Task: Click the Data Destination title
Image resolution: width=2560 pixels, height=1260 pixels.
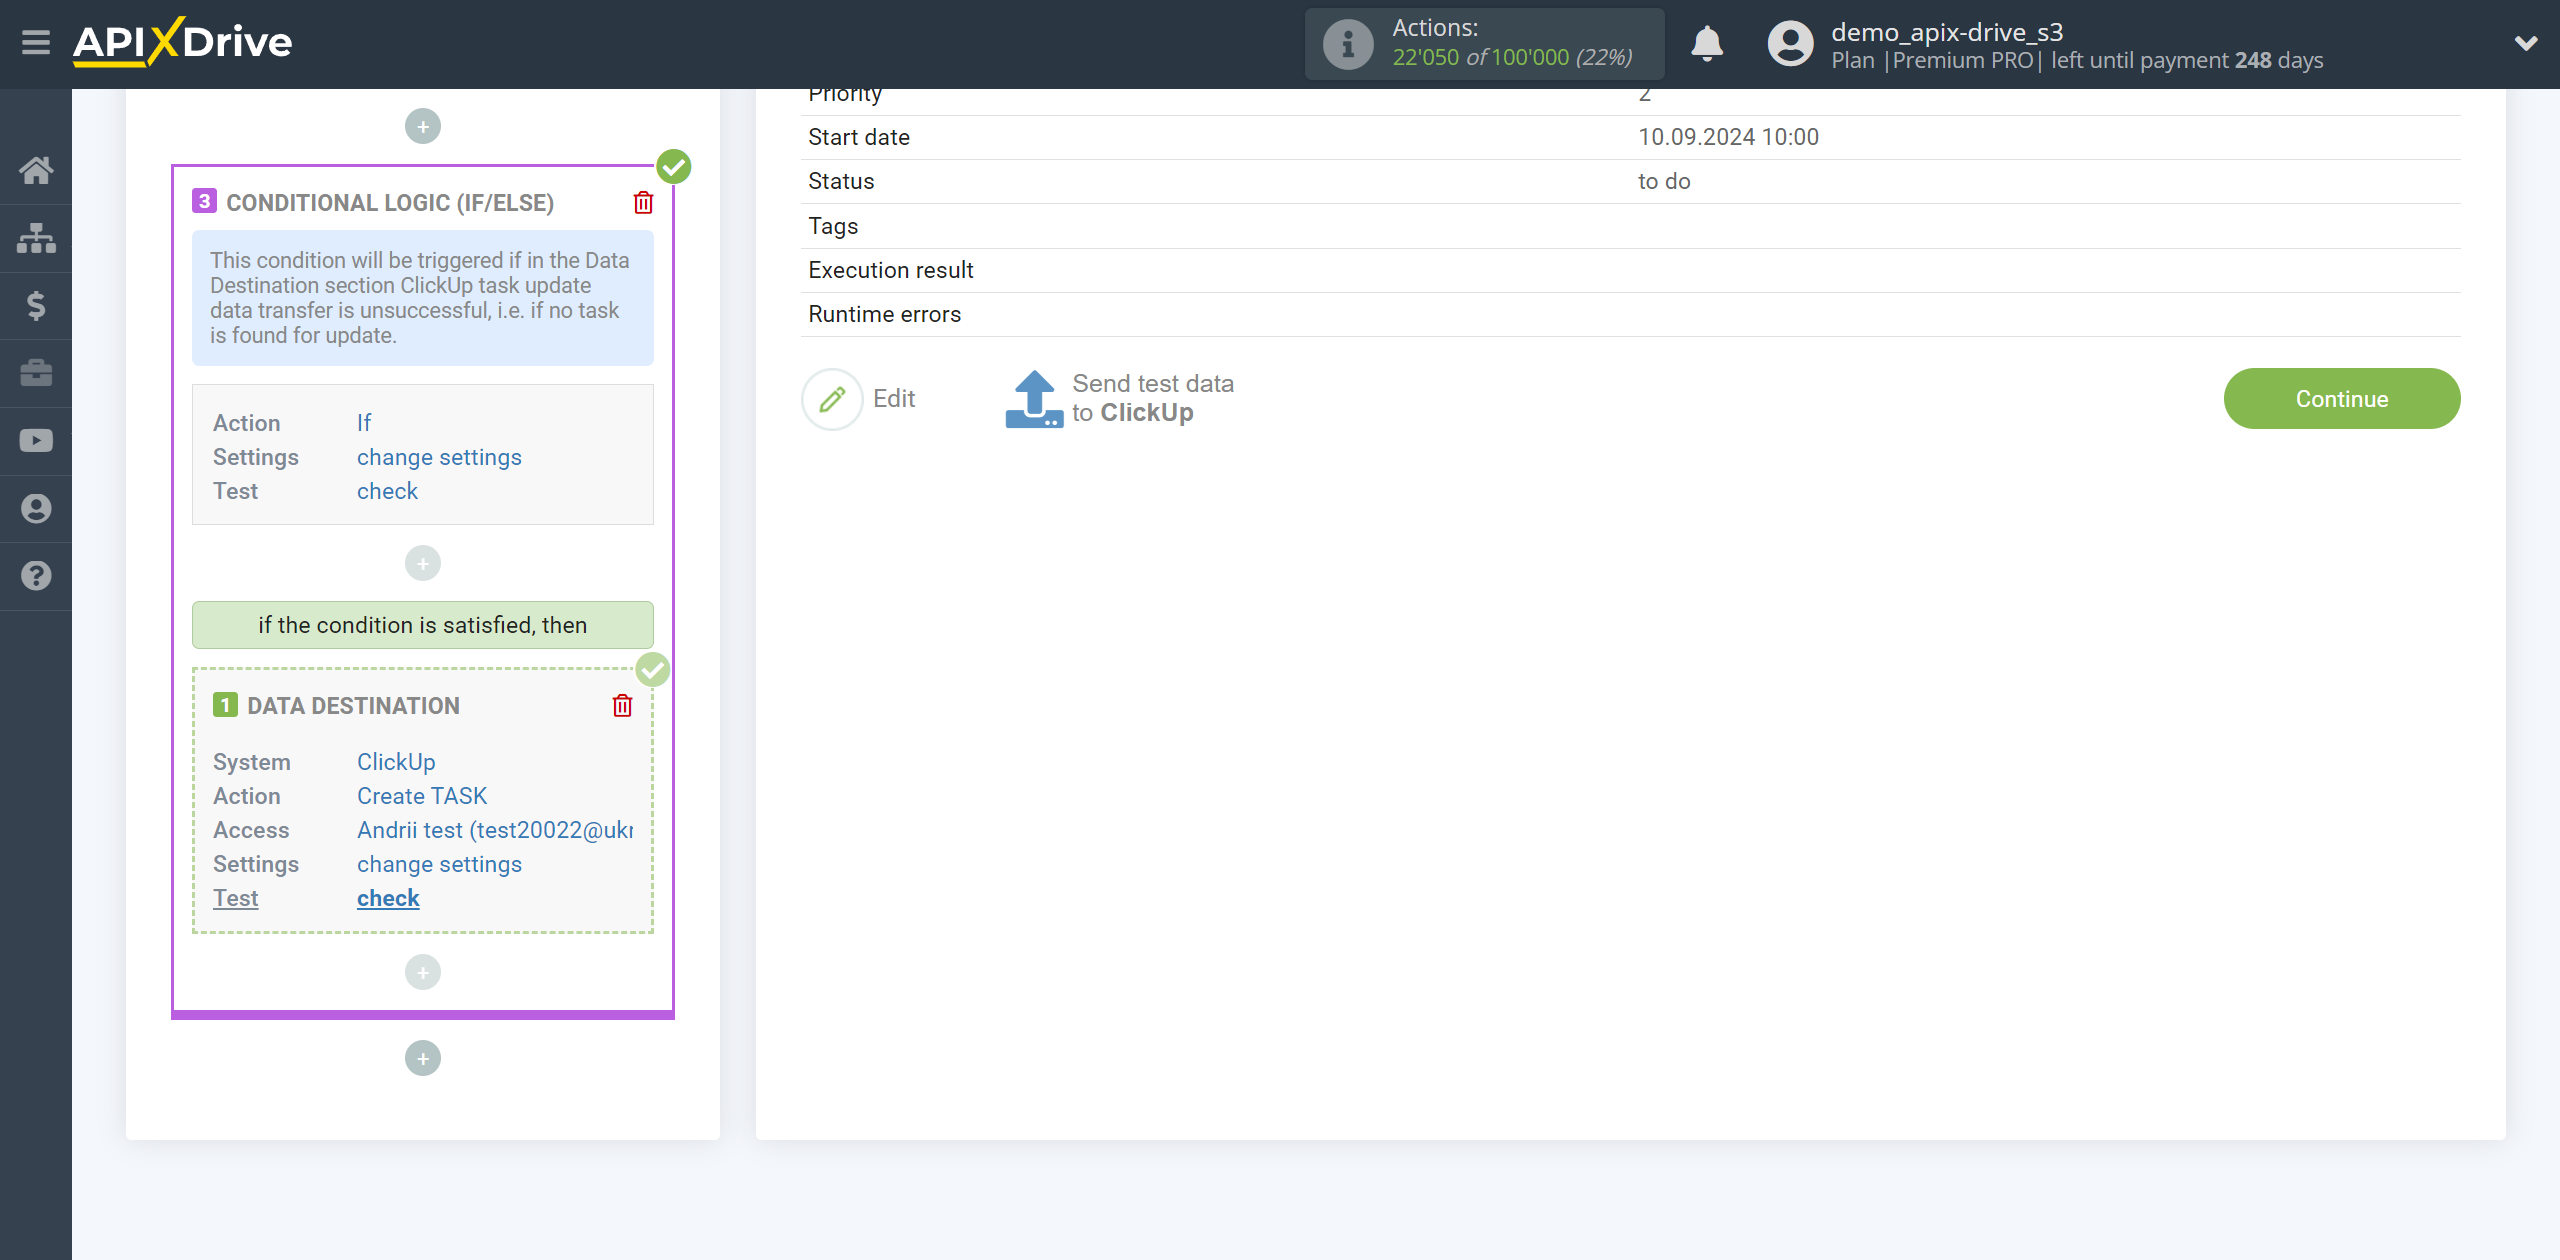Action: coord(353,705)
